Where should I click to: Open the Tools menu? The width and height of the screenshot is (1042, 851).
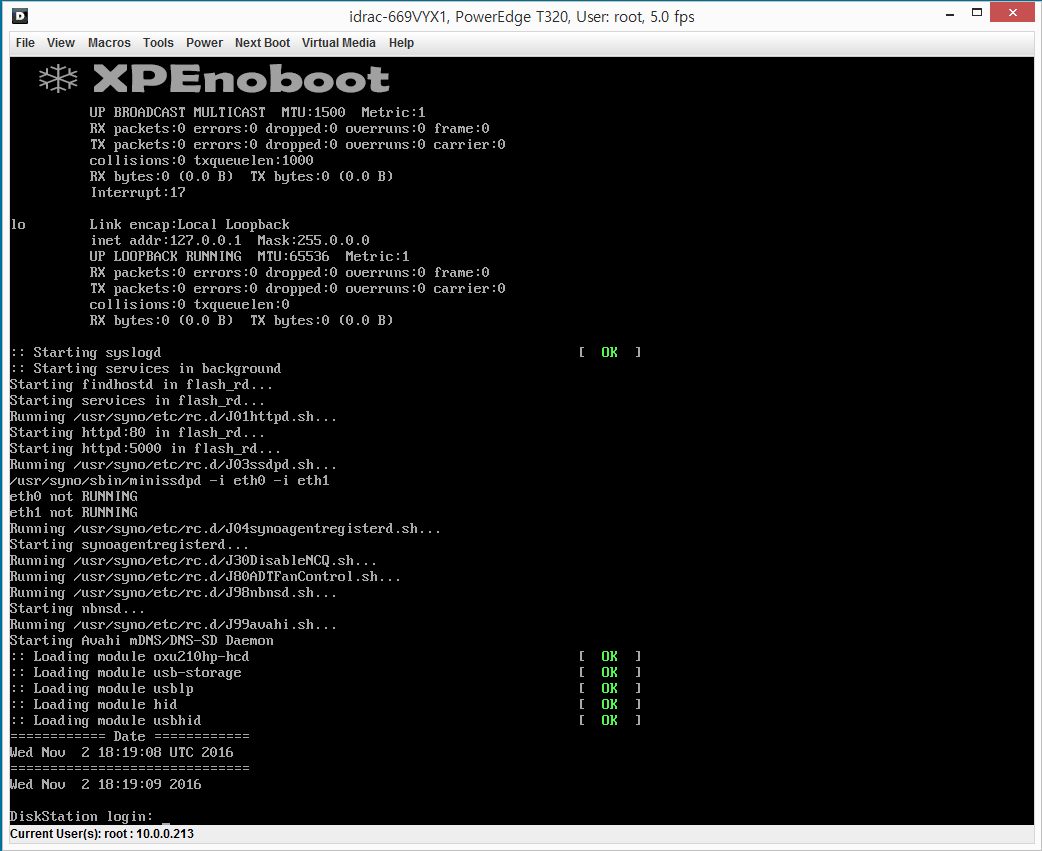point(158,43)
